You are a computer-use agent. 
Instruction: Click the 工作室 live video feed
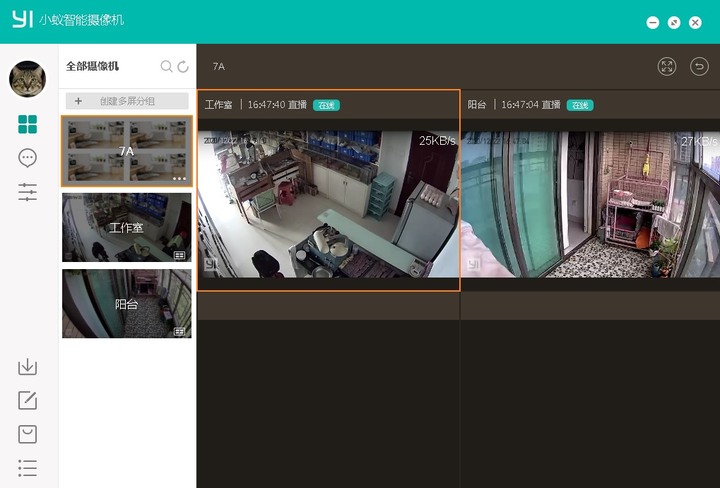pos(329,204)
